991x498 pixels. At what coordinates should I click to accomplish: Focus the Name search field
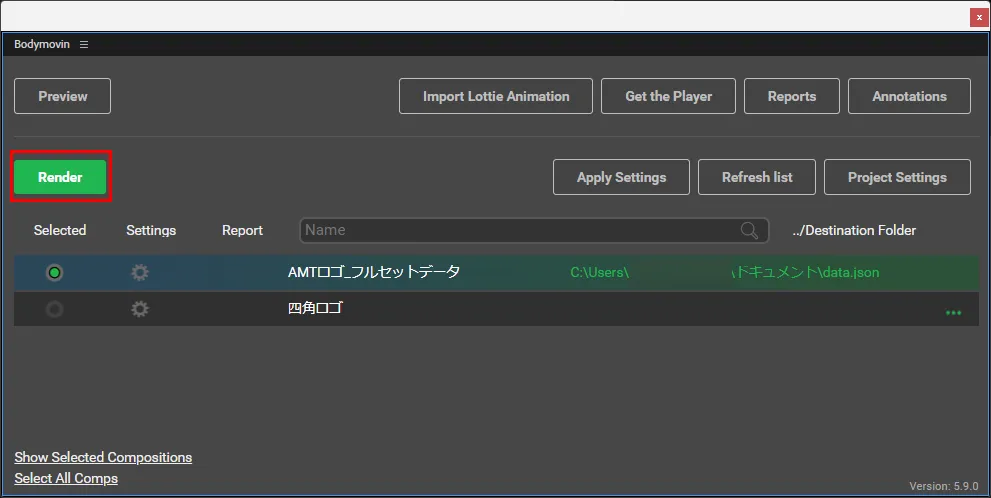520,231
